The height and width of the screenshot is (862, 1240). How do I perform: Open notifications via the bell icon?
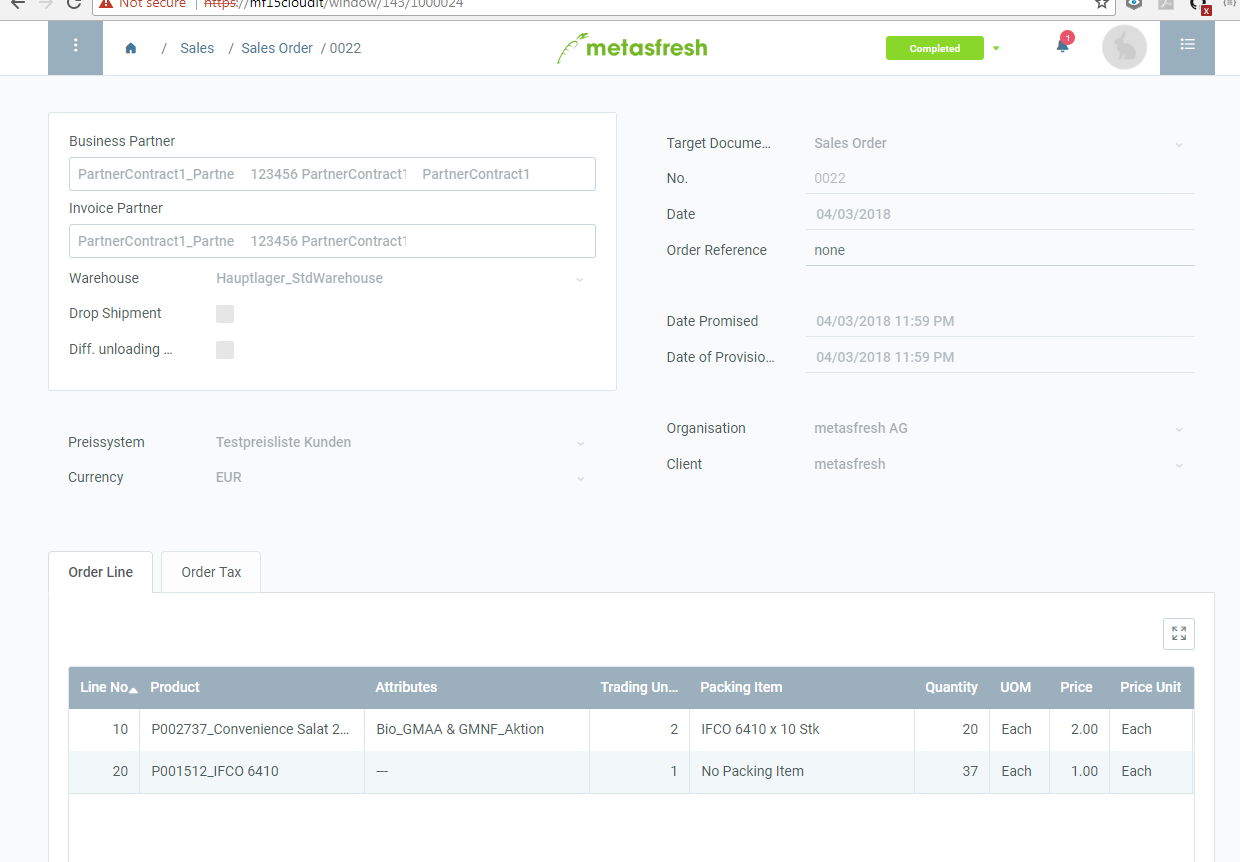(1060, 46)
